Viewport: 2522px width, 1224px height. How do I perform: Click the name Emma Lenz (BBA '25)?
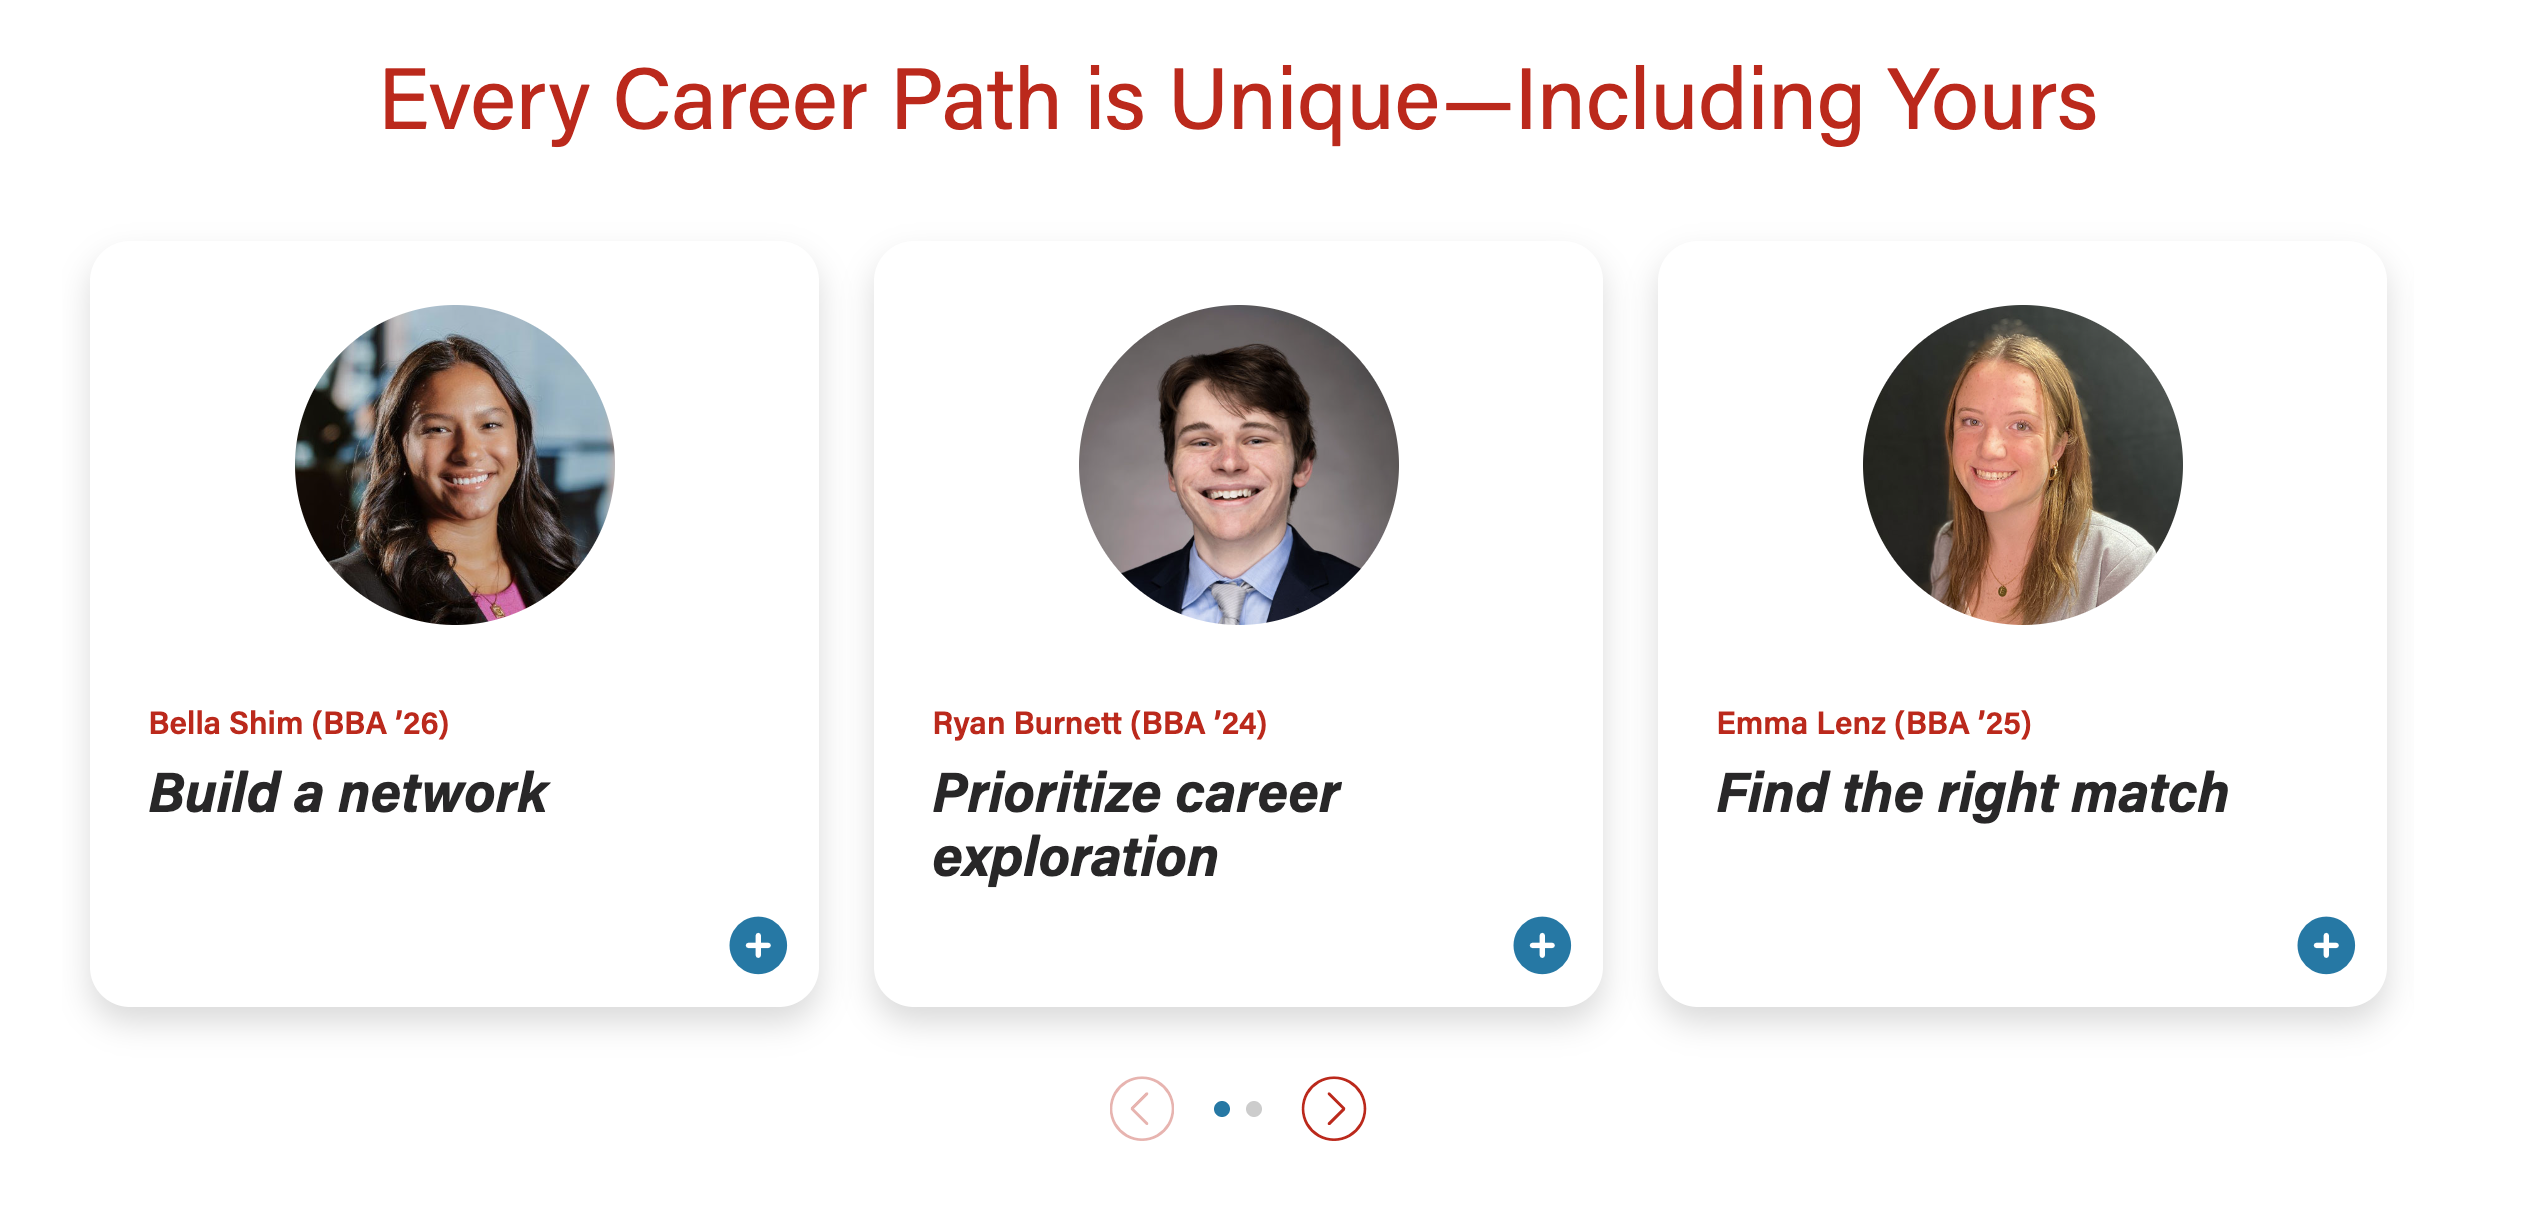tap(1874, 723)
